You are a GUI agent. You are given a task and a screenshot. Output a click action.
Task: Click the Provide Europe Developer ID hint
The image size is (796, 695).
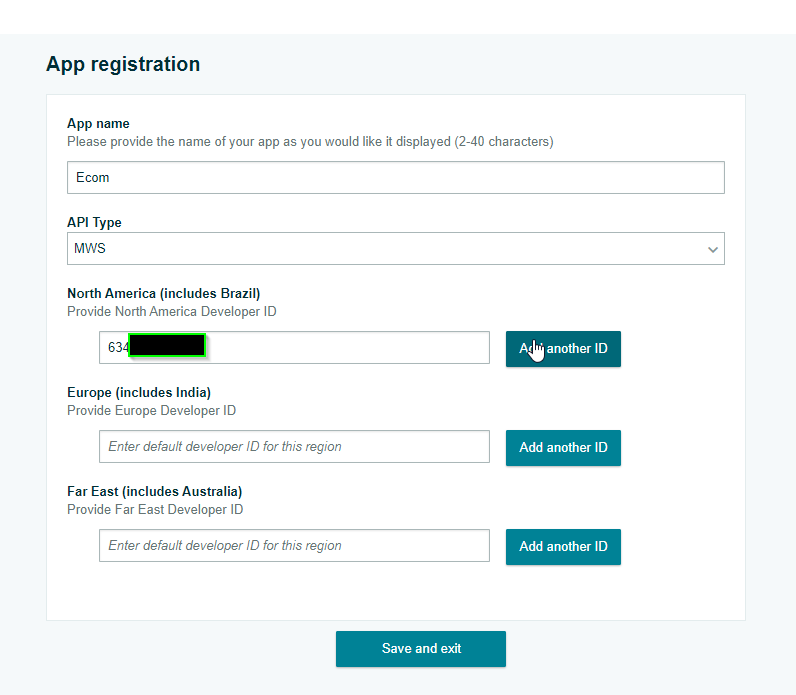click(151, 410)
